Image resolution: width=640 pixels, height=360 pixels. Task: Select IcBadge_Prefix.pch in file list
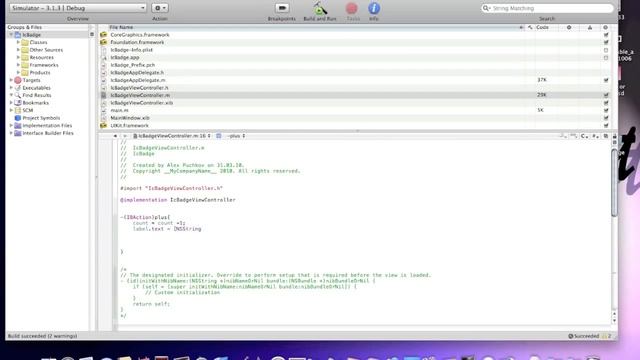point(133,65)
